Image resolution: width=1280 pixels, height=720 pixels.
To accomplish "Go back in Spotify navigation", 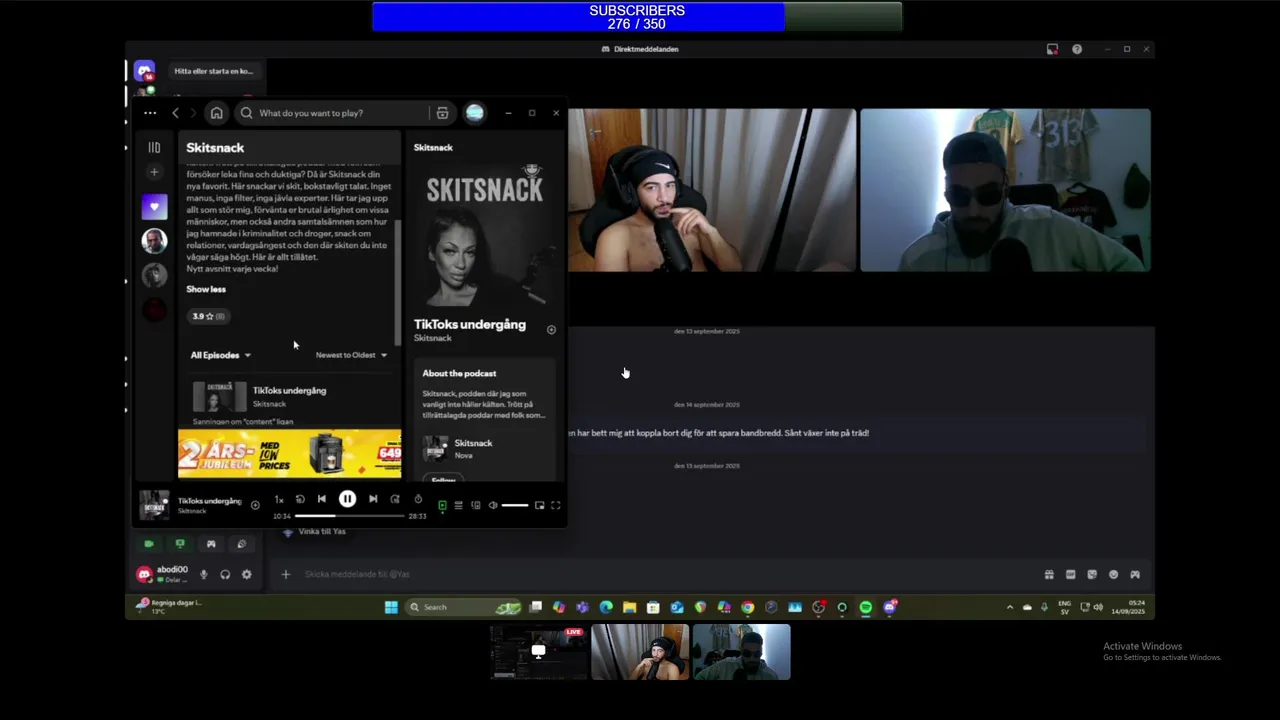I will click(x=175, y=113).
